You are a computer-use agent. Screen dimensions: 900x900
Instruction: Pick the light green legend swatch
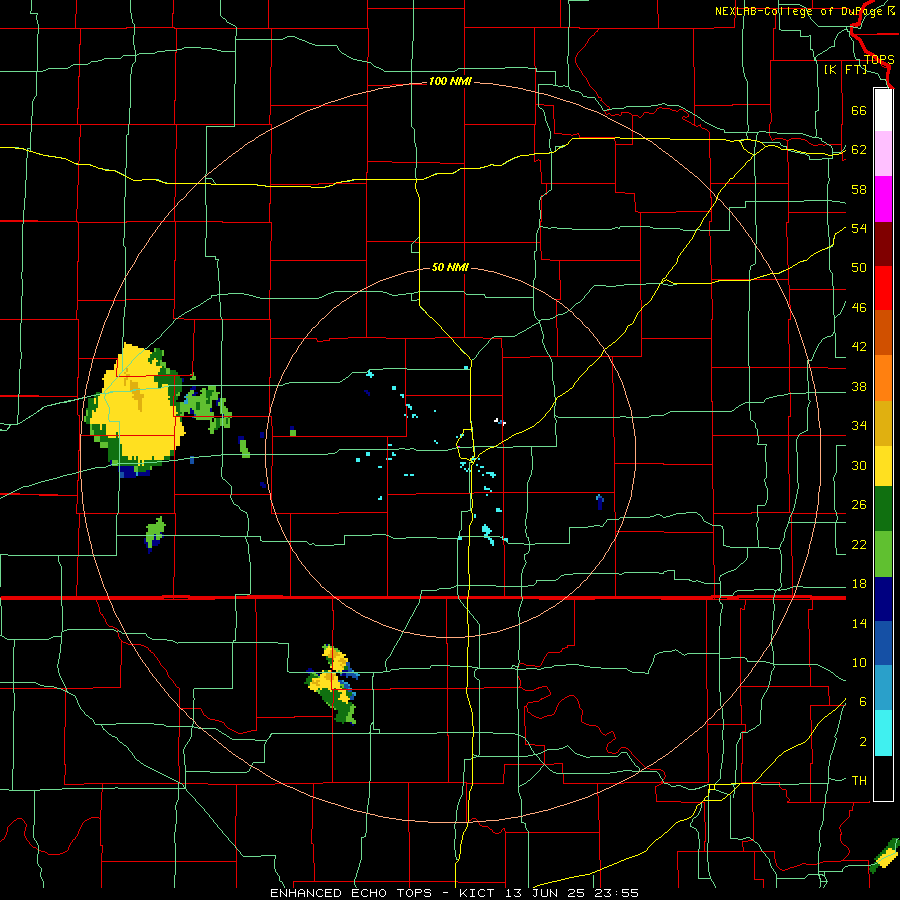coord(883,553)
